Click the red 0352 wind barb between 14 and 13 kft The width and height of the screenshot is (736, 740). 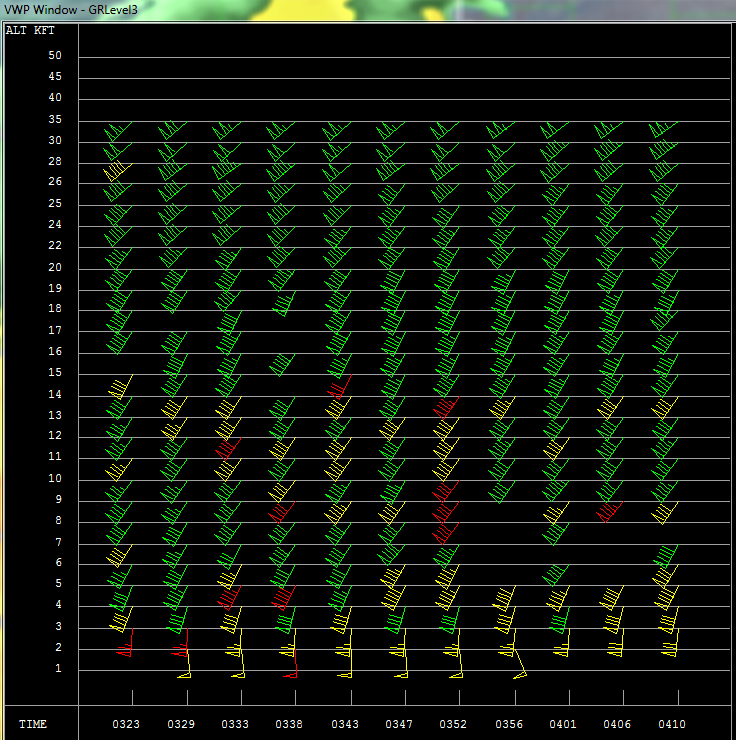446,408
